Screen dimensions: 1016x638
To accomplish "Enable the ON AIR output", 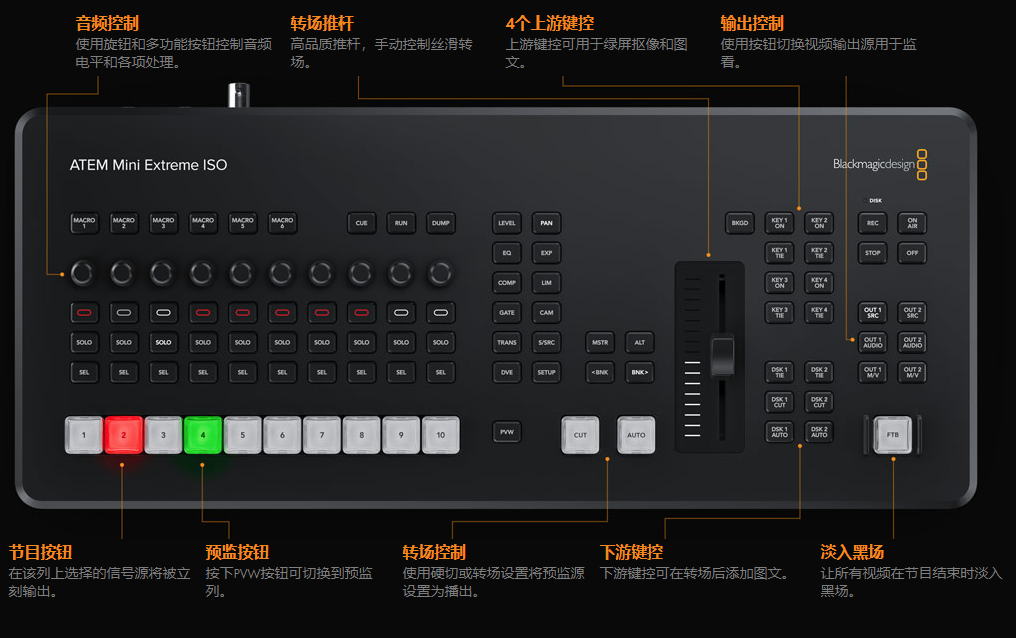I will [x=911, y=222].
